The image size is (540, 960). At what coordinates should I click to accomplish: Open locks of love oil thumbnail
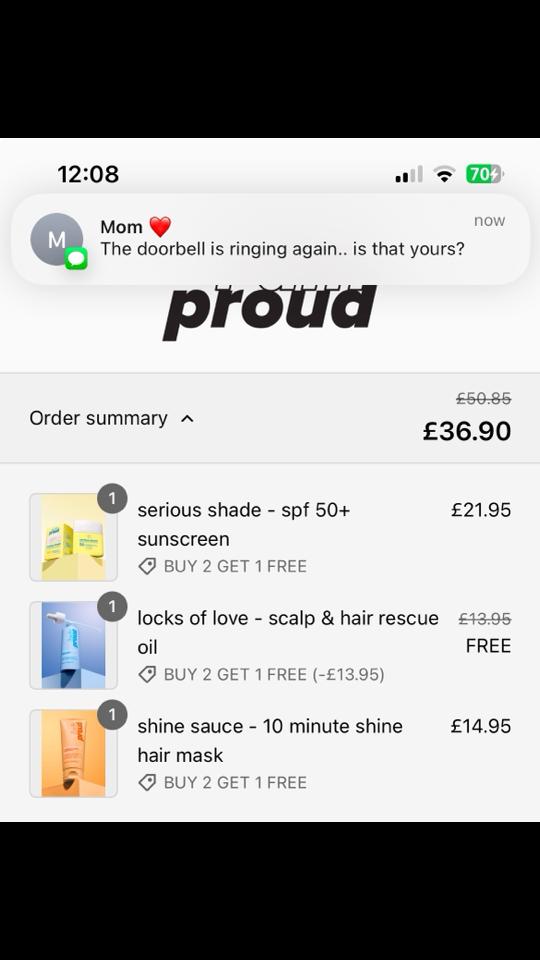coord(73,645)
